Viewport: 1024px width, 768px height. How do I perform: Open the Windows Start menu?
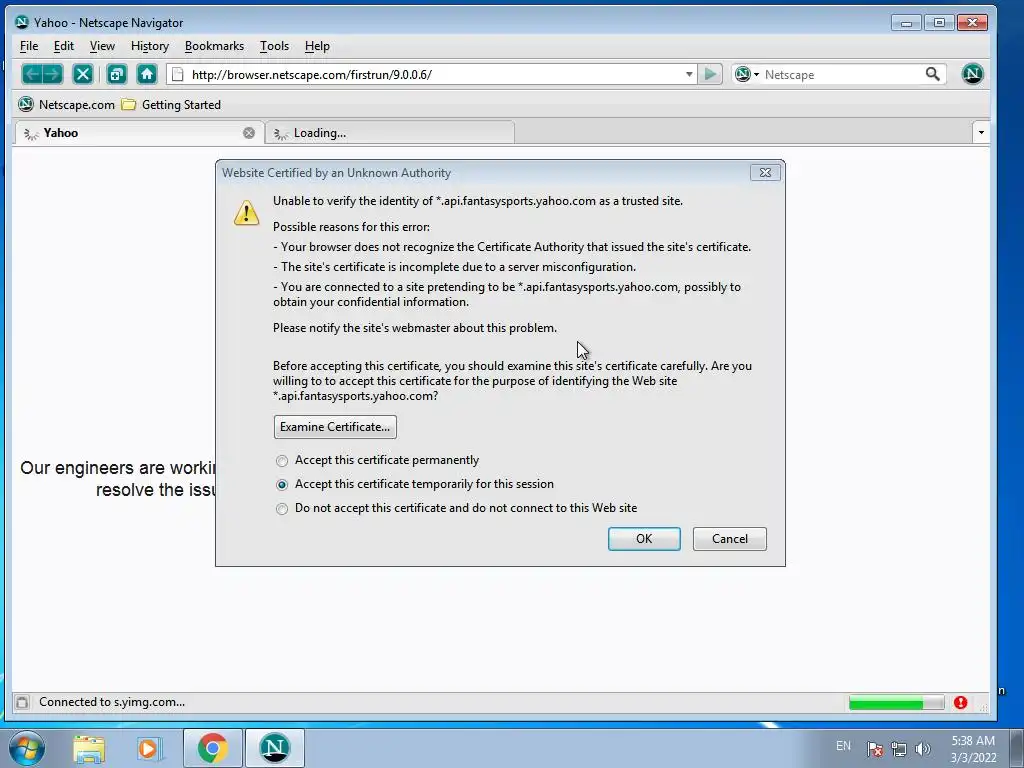click(x=27, y=748)
